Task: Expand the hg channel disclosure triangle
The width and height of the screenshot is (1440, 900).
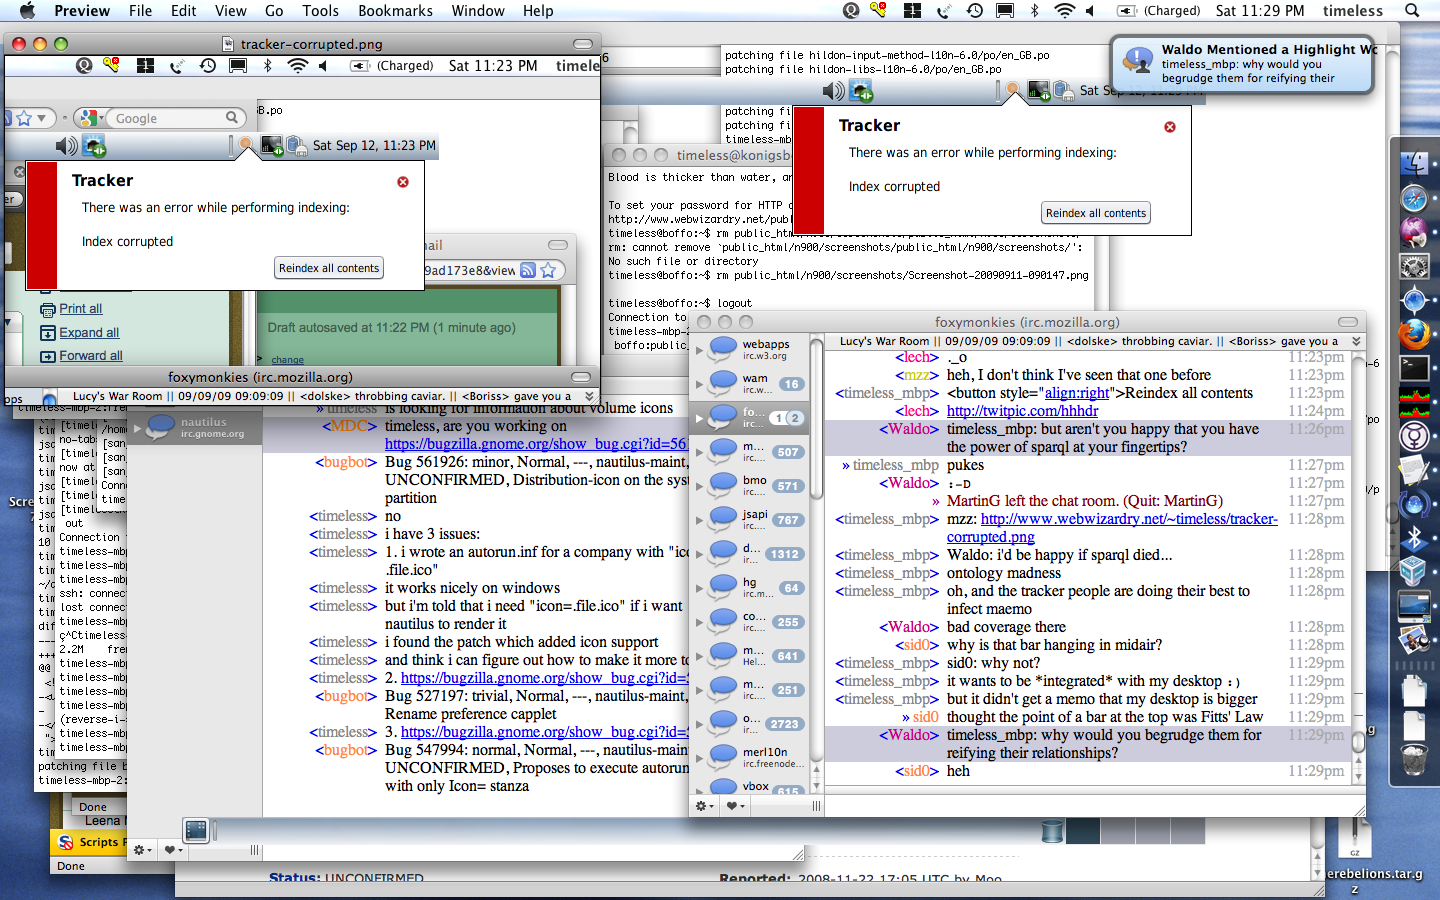Action: (698, 588)
